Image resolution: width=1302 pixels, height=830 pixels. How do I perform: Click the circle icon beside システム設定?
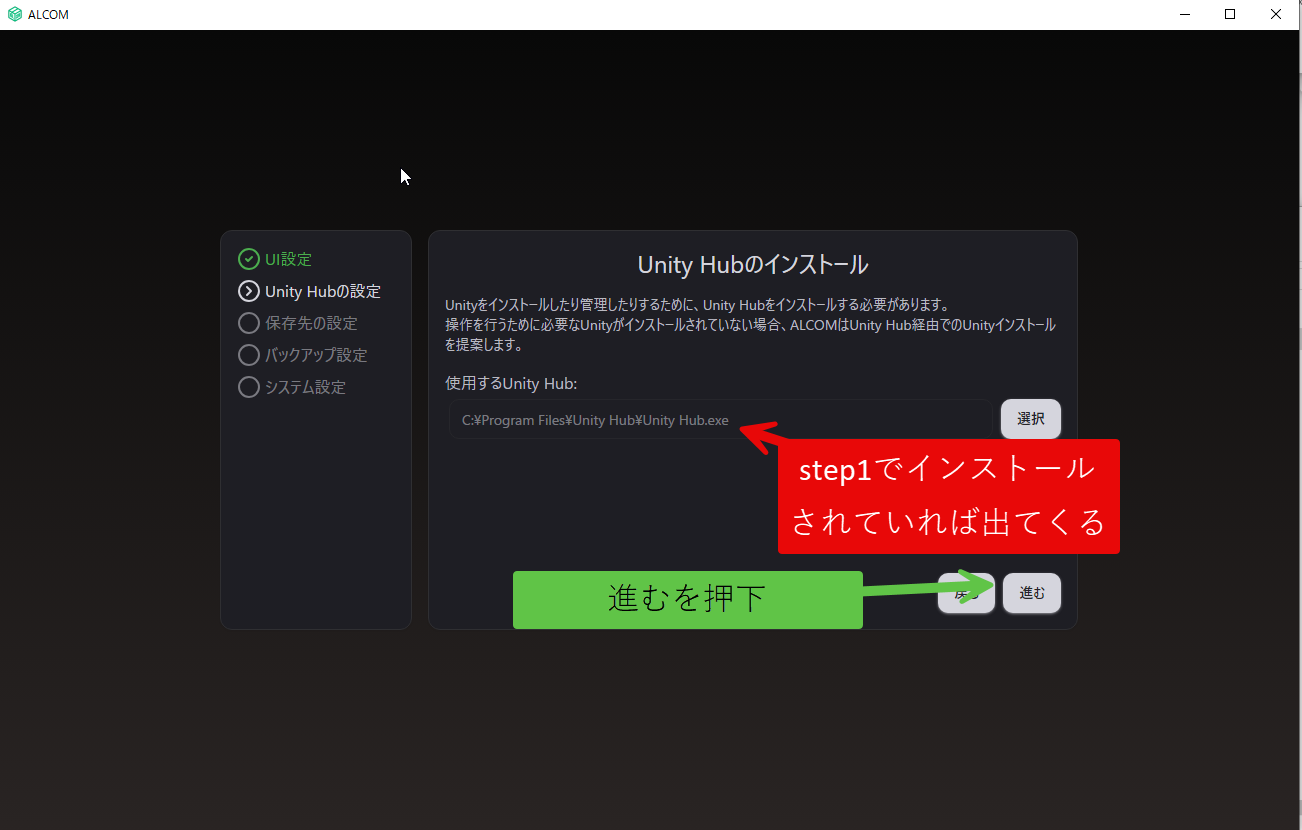coord(248,387)
